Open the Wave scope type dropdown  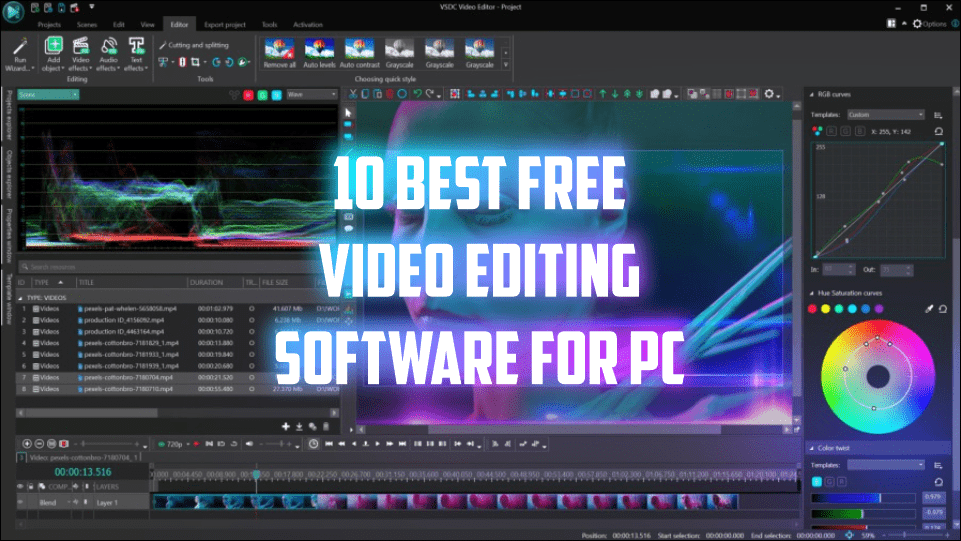pyautogui.click(x=312, y=94)
